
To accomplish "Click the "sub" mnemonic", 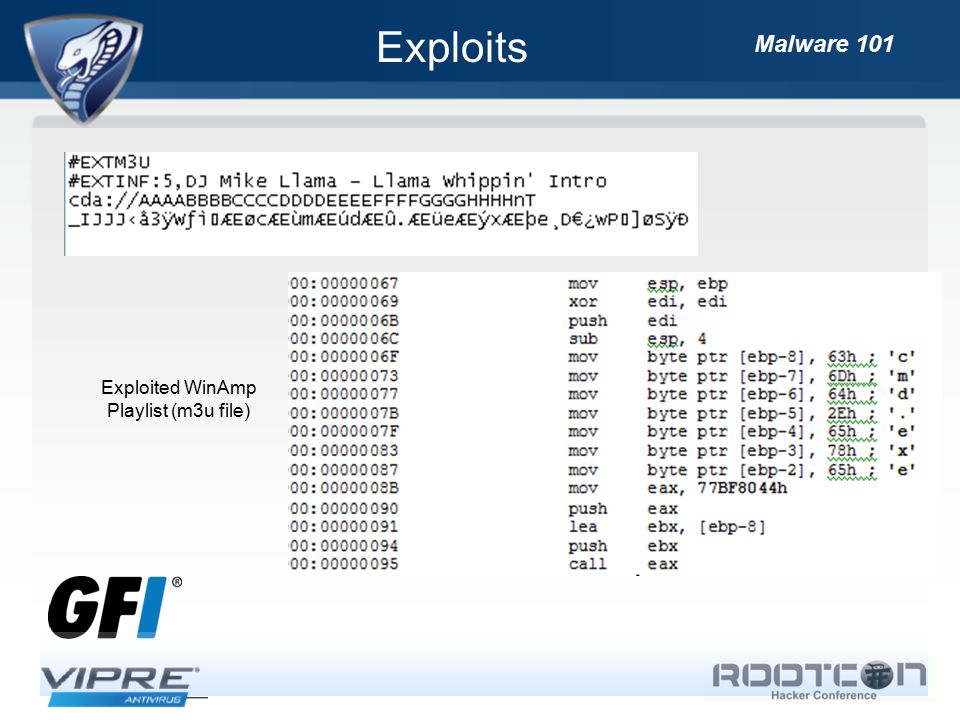I will coord(583,339).
